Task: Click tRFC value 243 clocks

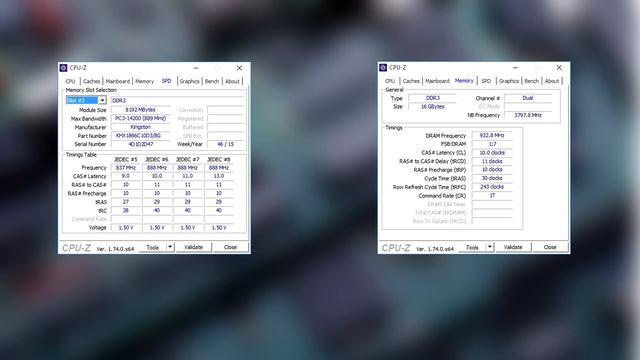Action: point(492,187)
